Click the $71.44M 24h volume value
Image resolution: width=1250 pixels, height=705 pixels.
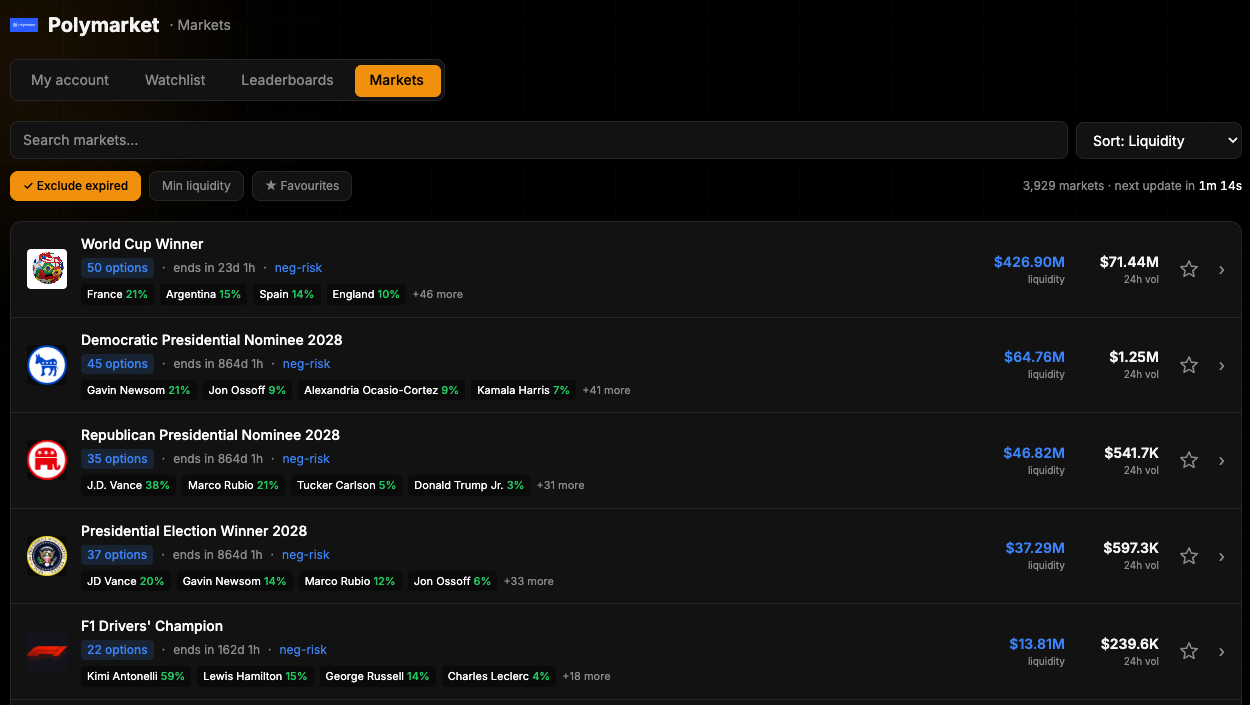pos(1129,262)
